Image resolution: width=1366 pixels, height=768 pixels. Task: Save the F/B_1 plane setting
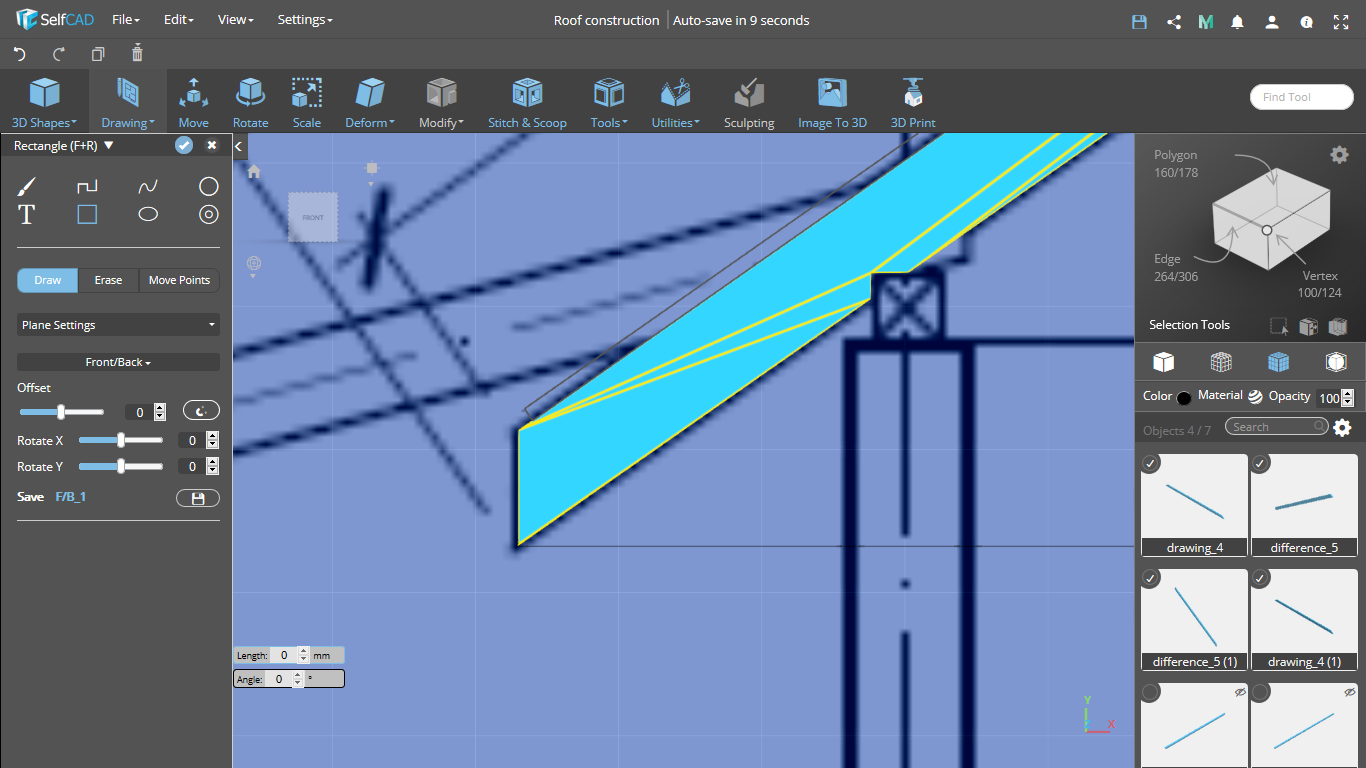click(x=198, y=498)
